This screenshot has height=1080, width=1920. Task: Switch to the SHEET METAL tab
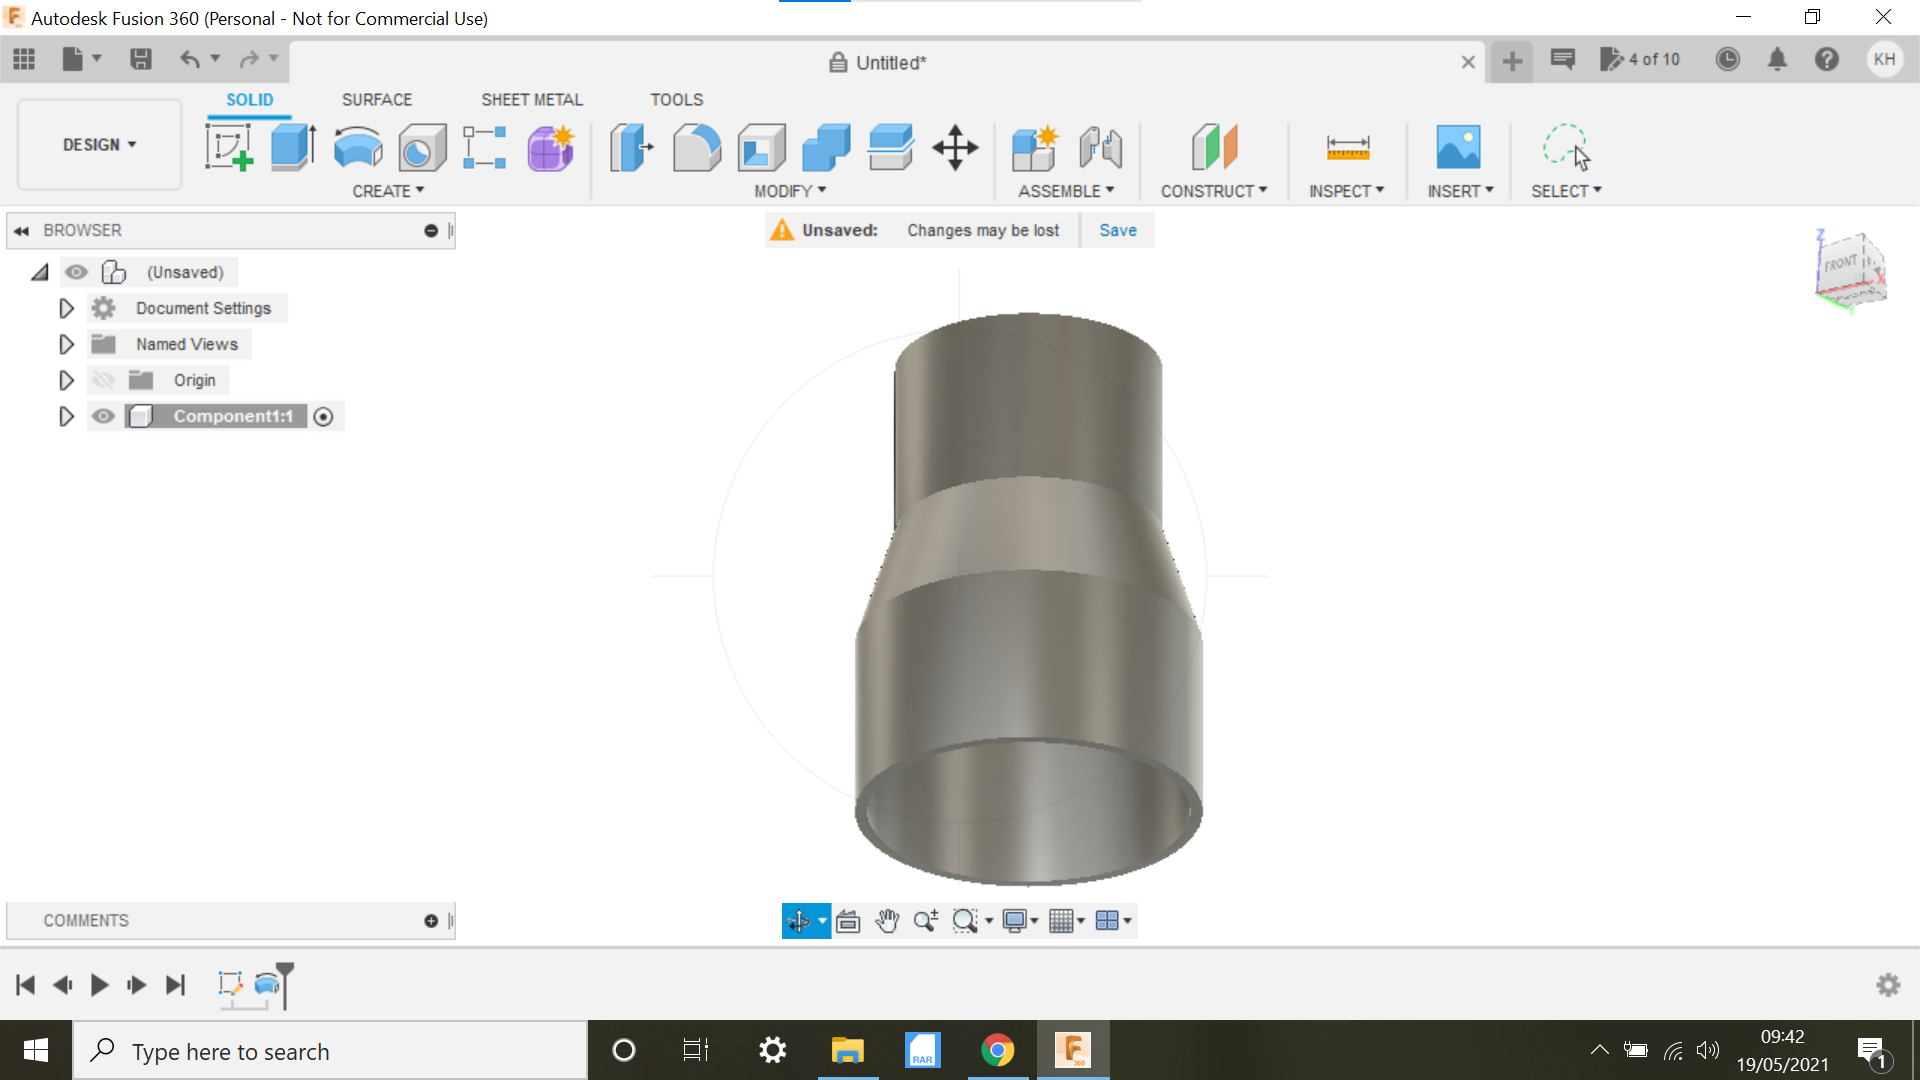click(531, 99)
